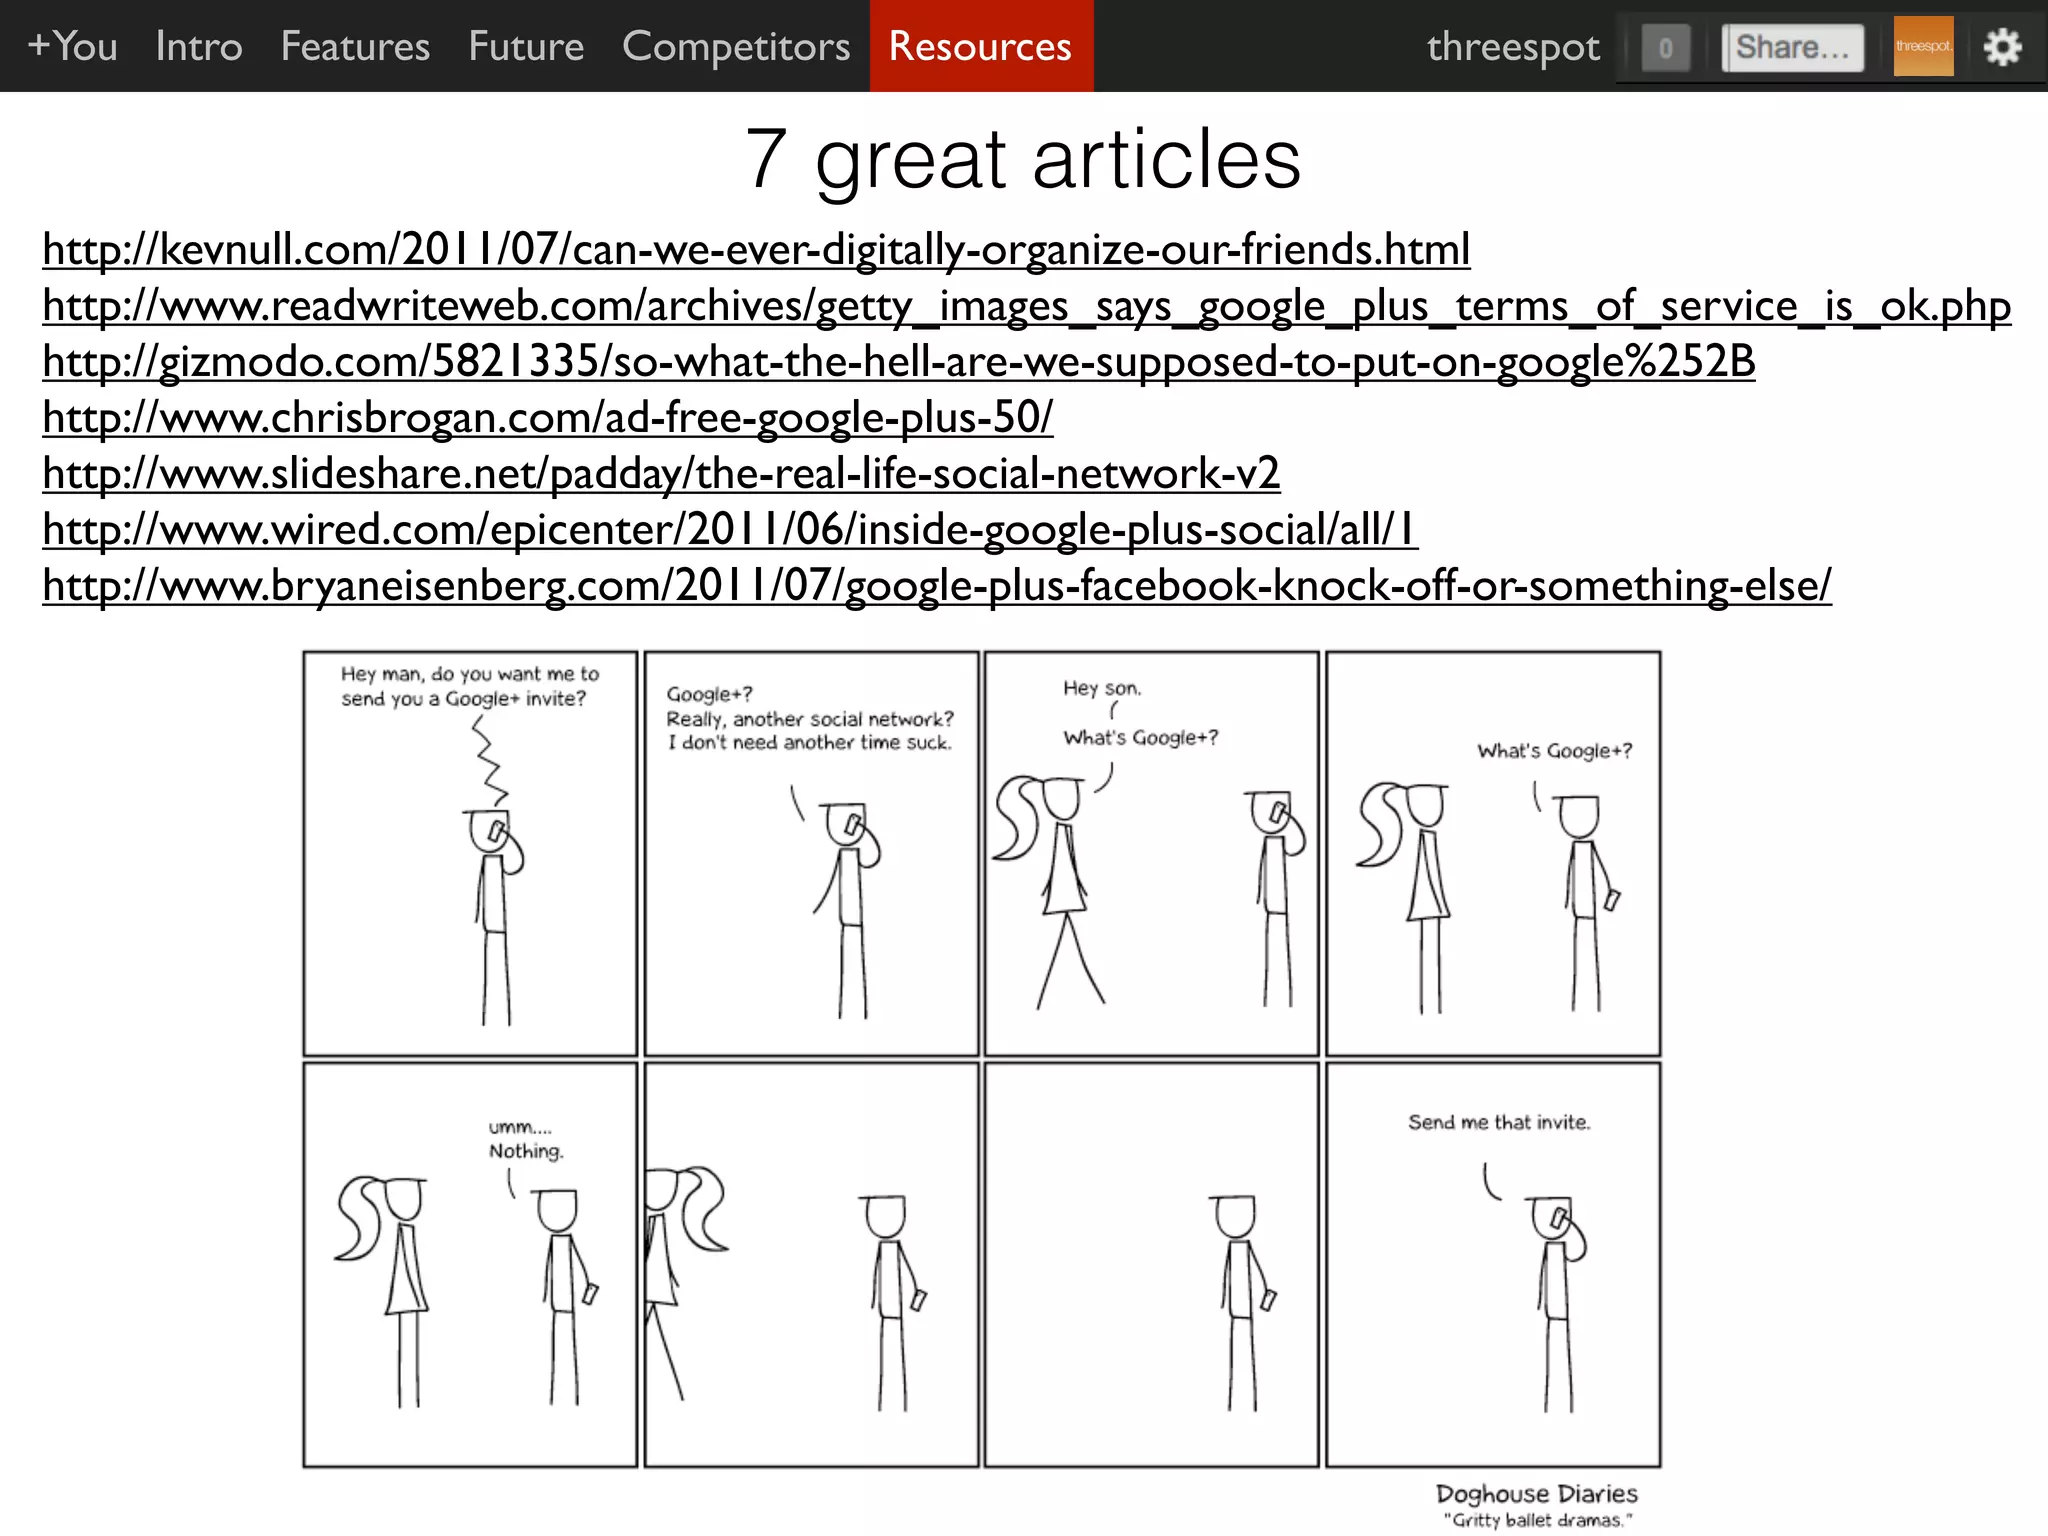Click the '7 great articles' heading
This screenshot has height=1536, width=2048.
pyautogui.click(x=1023, y=160)
